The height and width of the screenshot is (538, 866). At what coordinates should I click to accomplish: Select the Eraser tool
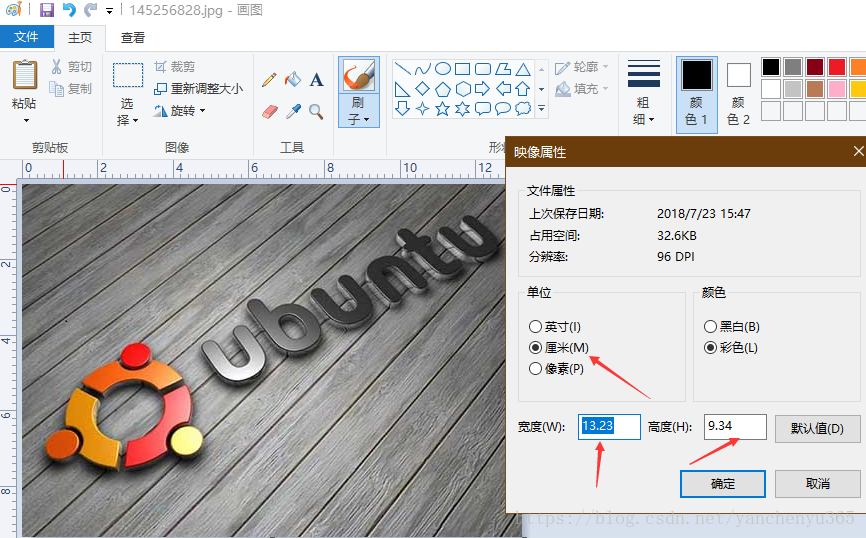pyautogui.click(x=269, y=112)
